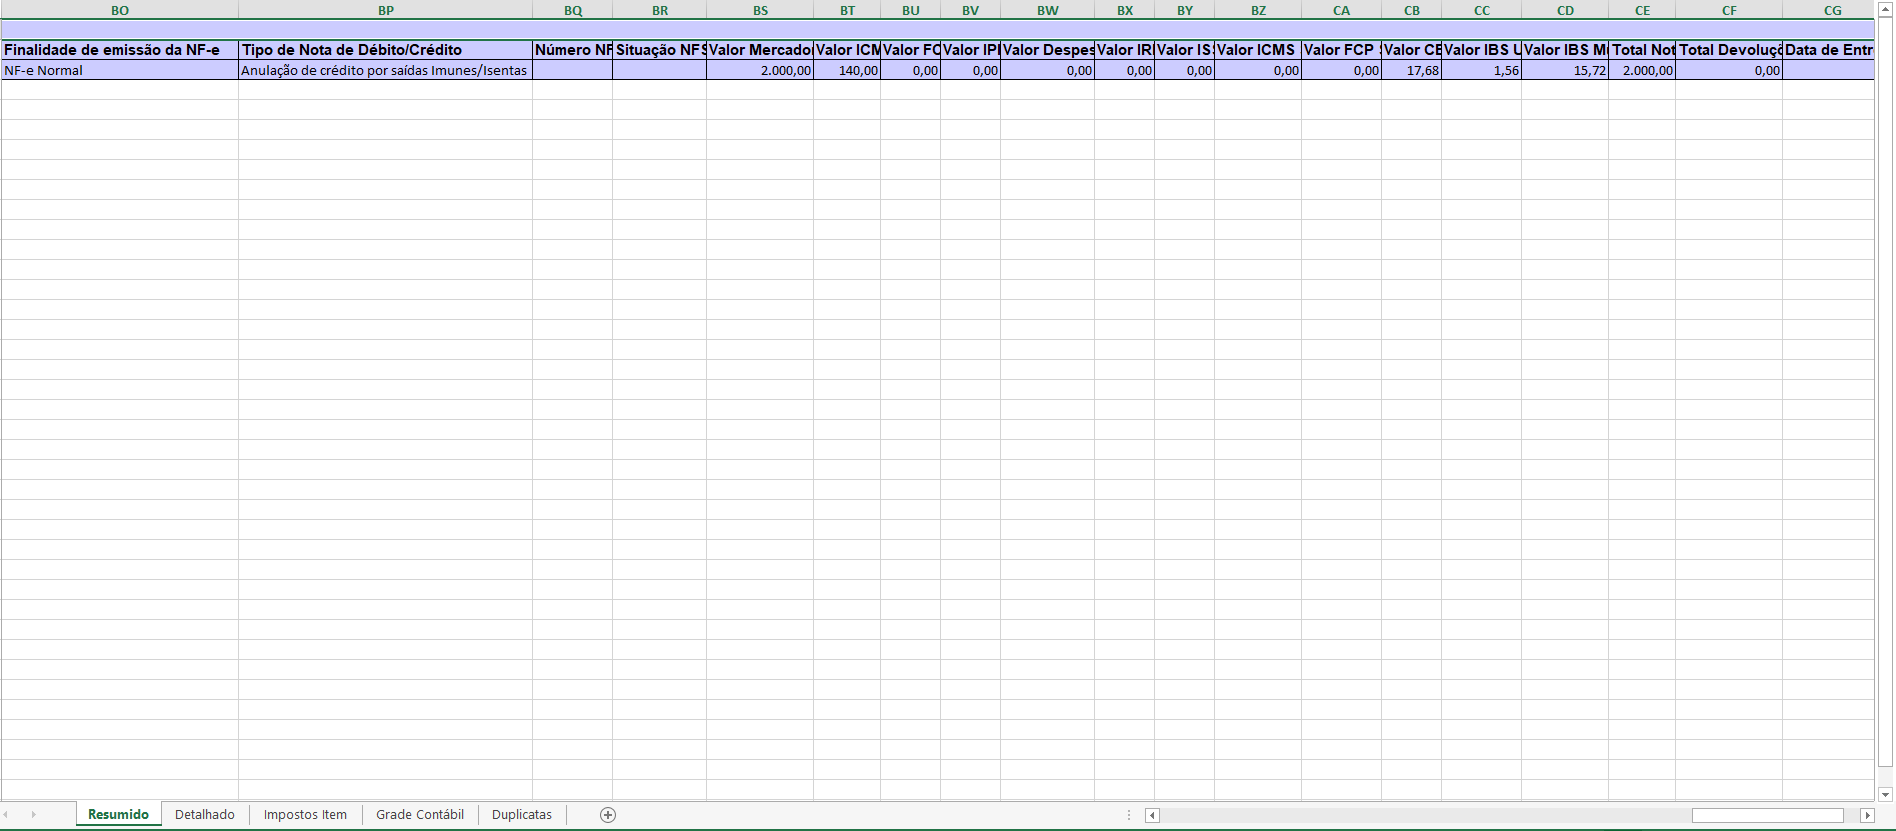This screenshot has width=1896, height=831.
Task: Select the 17,68 cell
Action: click(1412, 71)
